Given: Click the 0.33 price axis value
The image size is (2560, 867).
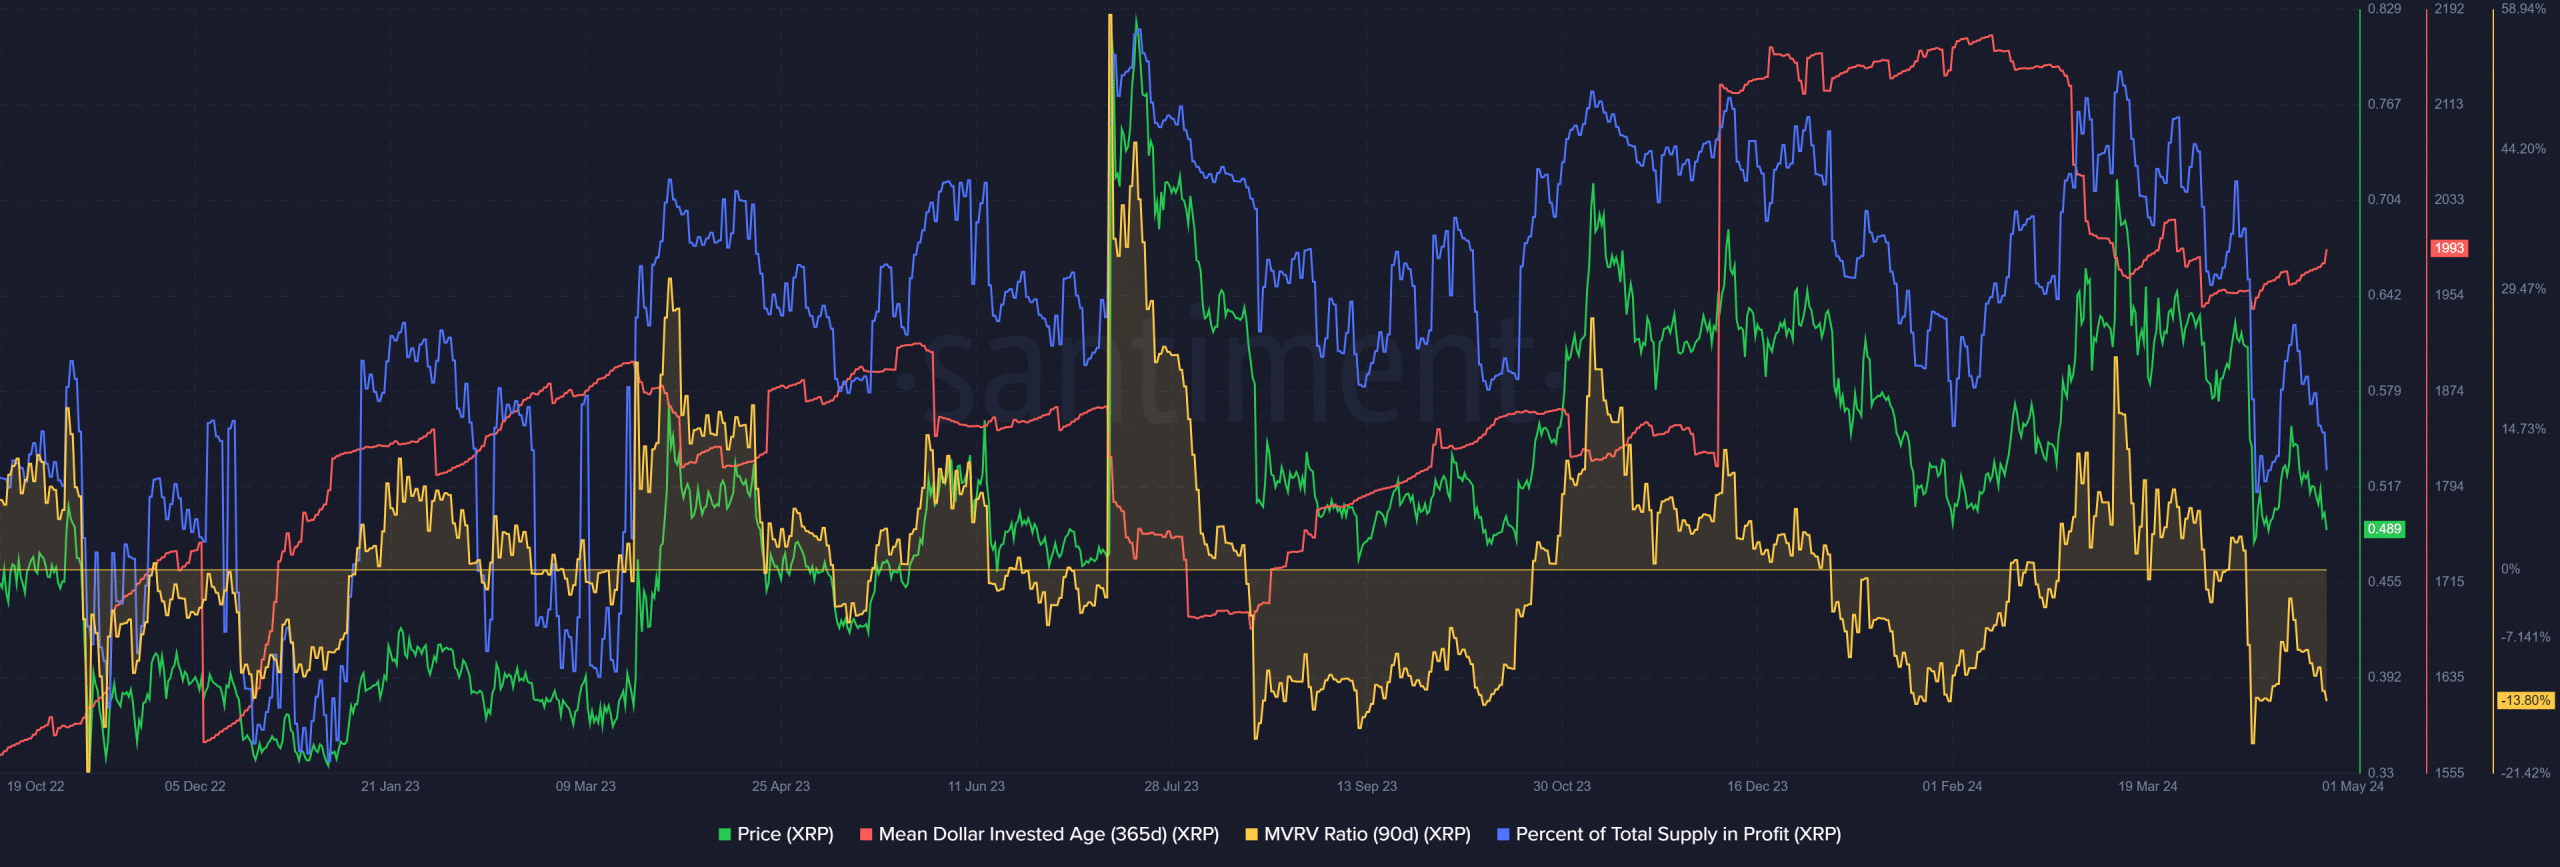Looking at the screenshot, I should tap(2381, 772).
